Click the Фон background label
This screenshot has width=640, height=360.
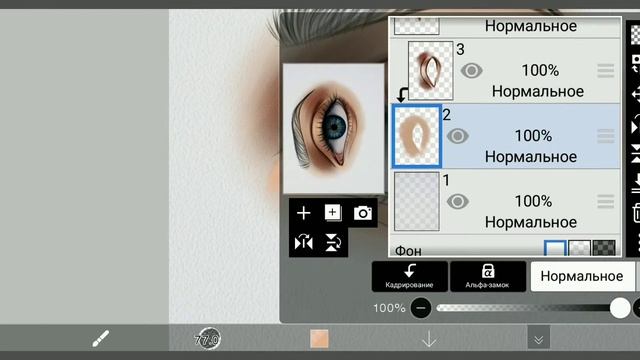tap(408, 250)
